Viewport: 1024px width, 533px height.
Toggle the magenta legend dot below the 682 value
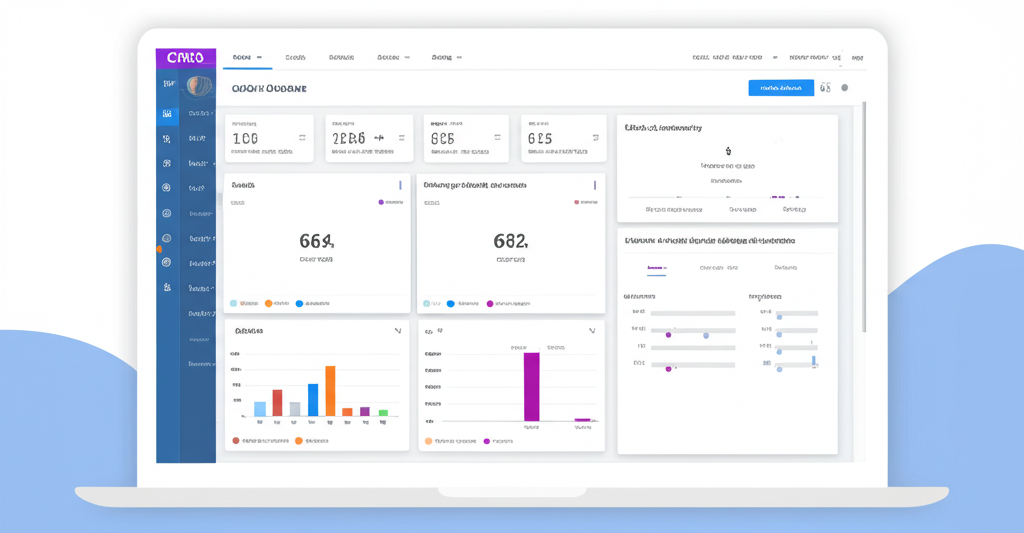point(490,304)
